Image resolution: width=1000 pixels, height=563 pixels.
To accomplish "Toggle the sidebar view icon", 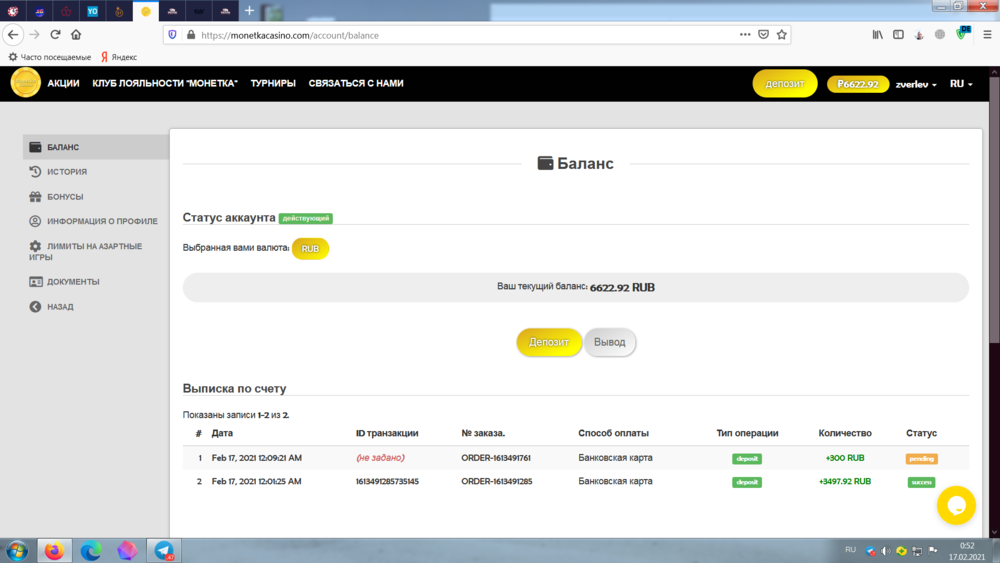I will pyautogui.click(x=898, y=34).
